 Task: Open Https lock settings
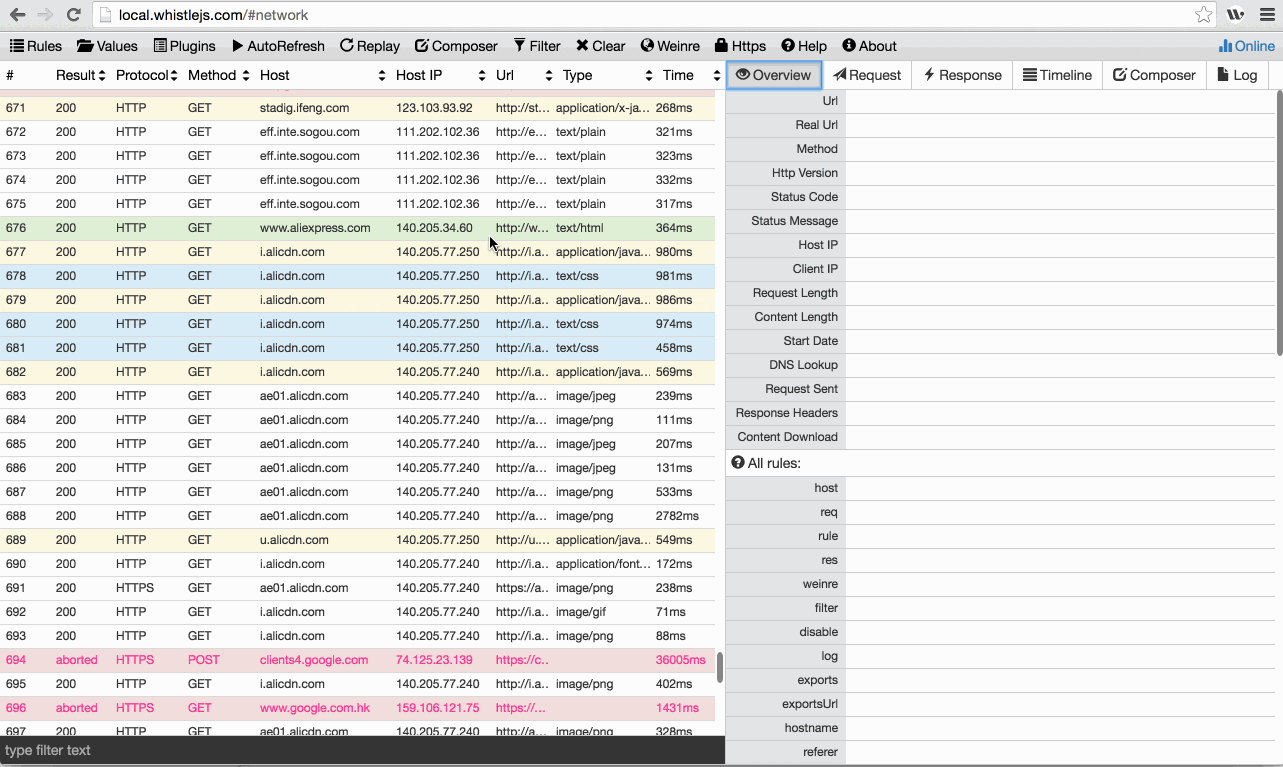click(740, 46)
